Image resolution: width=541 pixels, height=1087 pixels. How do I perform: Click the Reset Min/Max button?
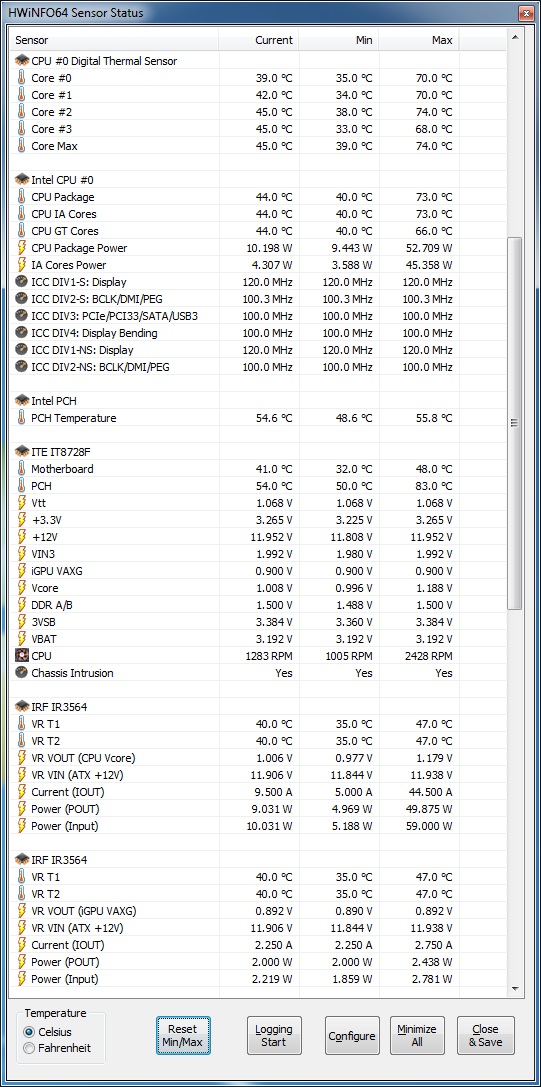[x=183, y=1036]
